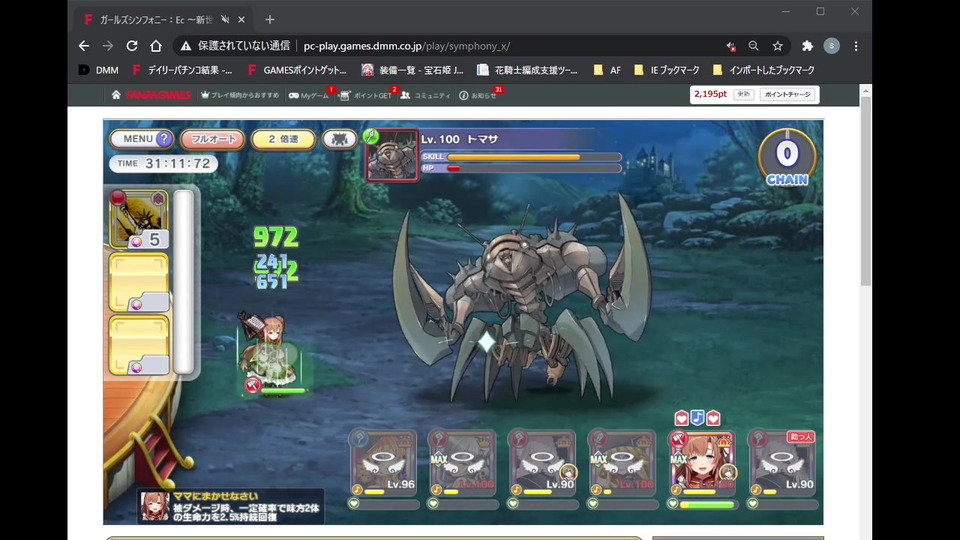Open the DMM bookmark
Viewport: 960px width, 540px height.
pyautogui.click(x=99, y=70)
